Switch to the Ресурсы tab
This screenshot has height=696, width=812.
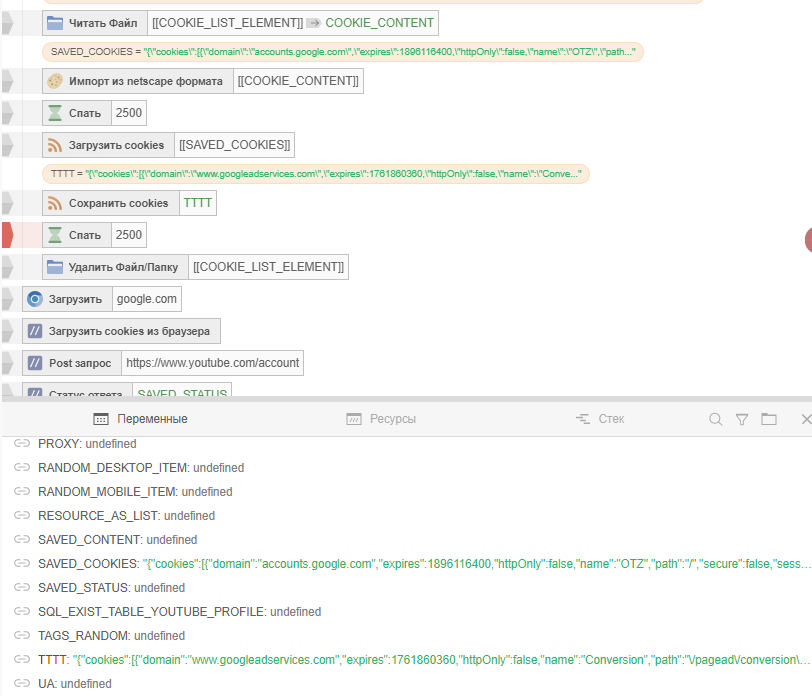[x=381, y=420]
